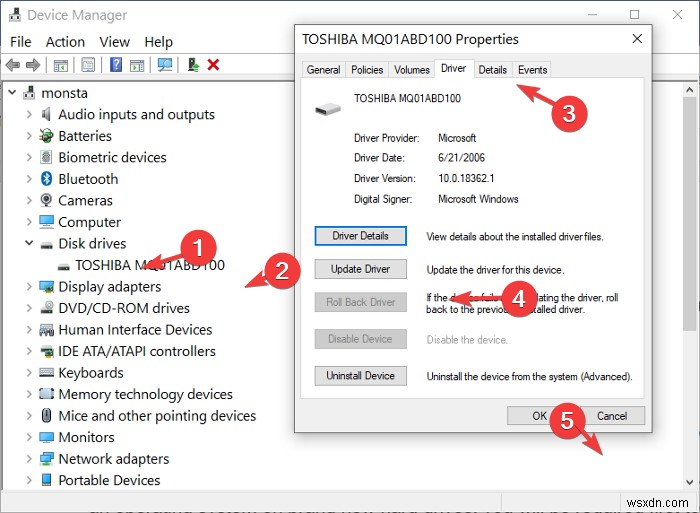Image resolution: width=700 pixels, height=513 pixels.
Task: Close the TOSHIBA Properties dialog
Action: [x=637, y=39]
